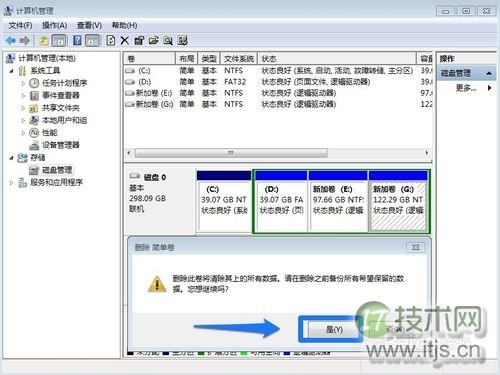Expand the 本地用户和组 node arrow
This screenshot has height=375, width=500.
point(23,120)
